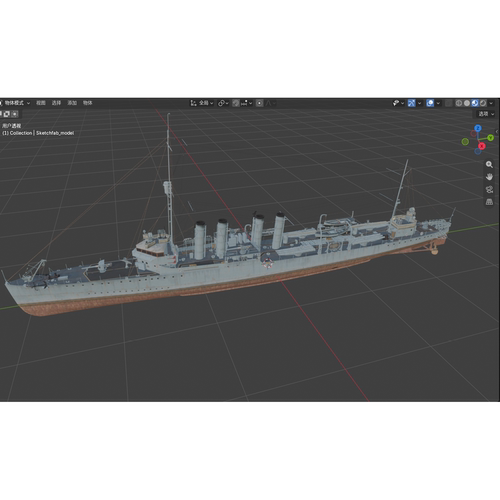Click the negative X axis gizmo circle
Viewport: 500px width, 500px height.
tap(474, 133)
